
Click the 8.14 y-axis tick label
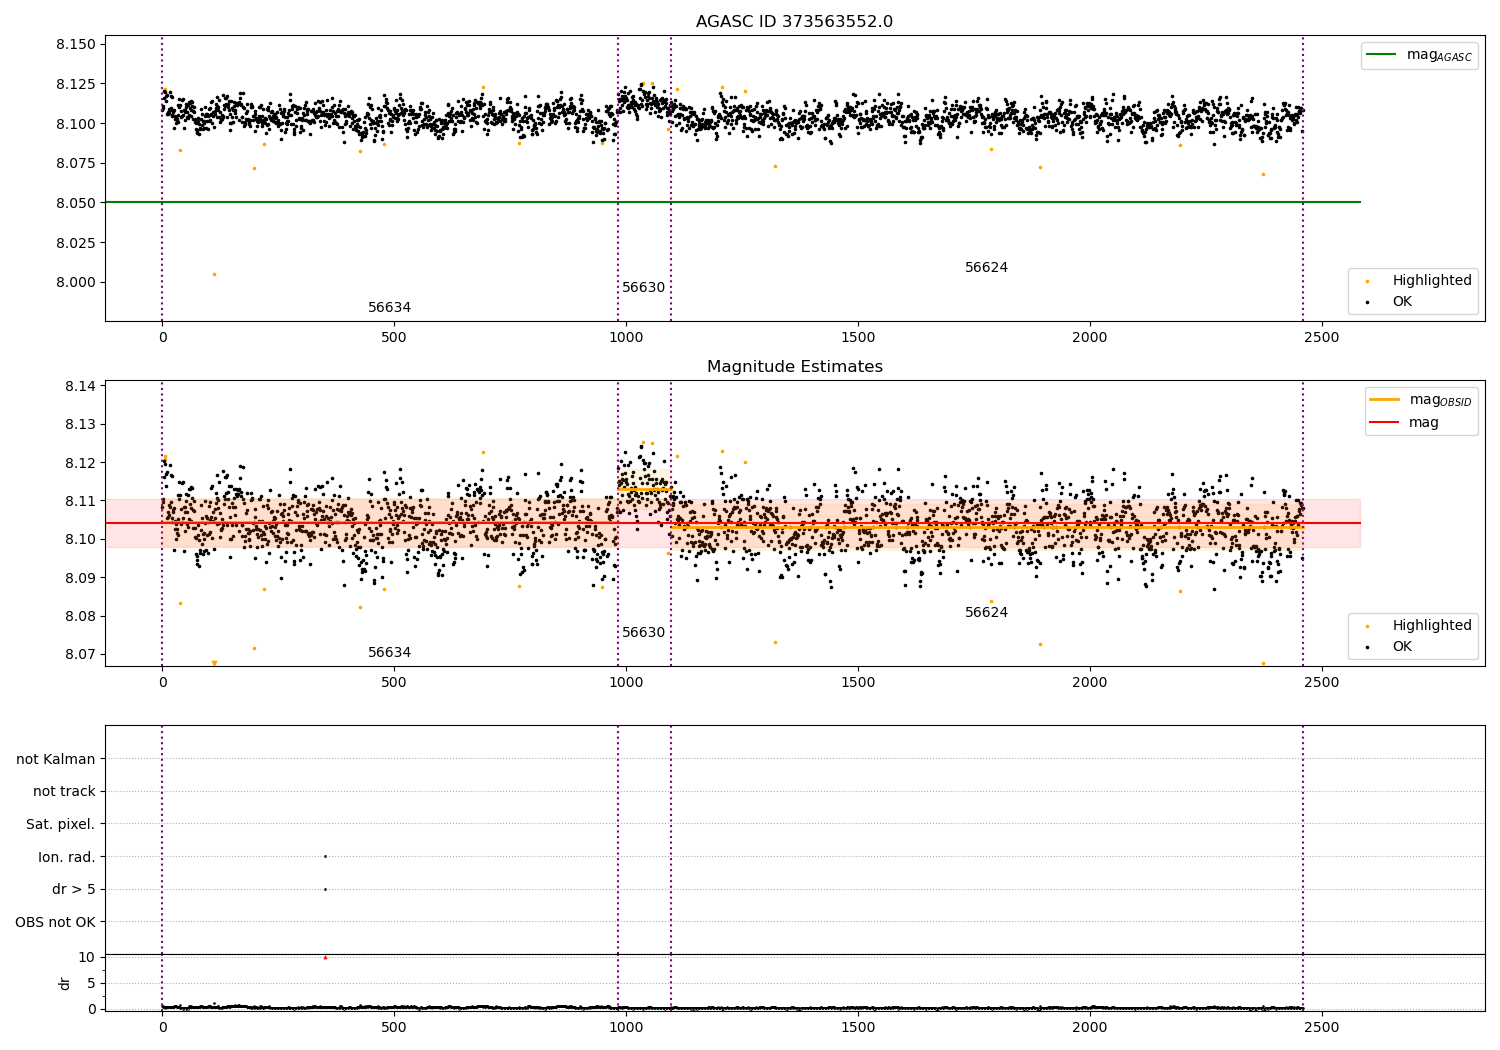tap(80, 387)
